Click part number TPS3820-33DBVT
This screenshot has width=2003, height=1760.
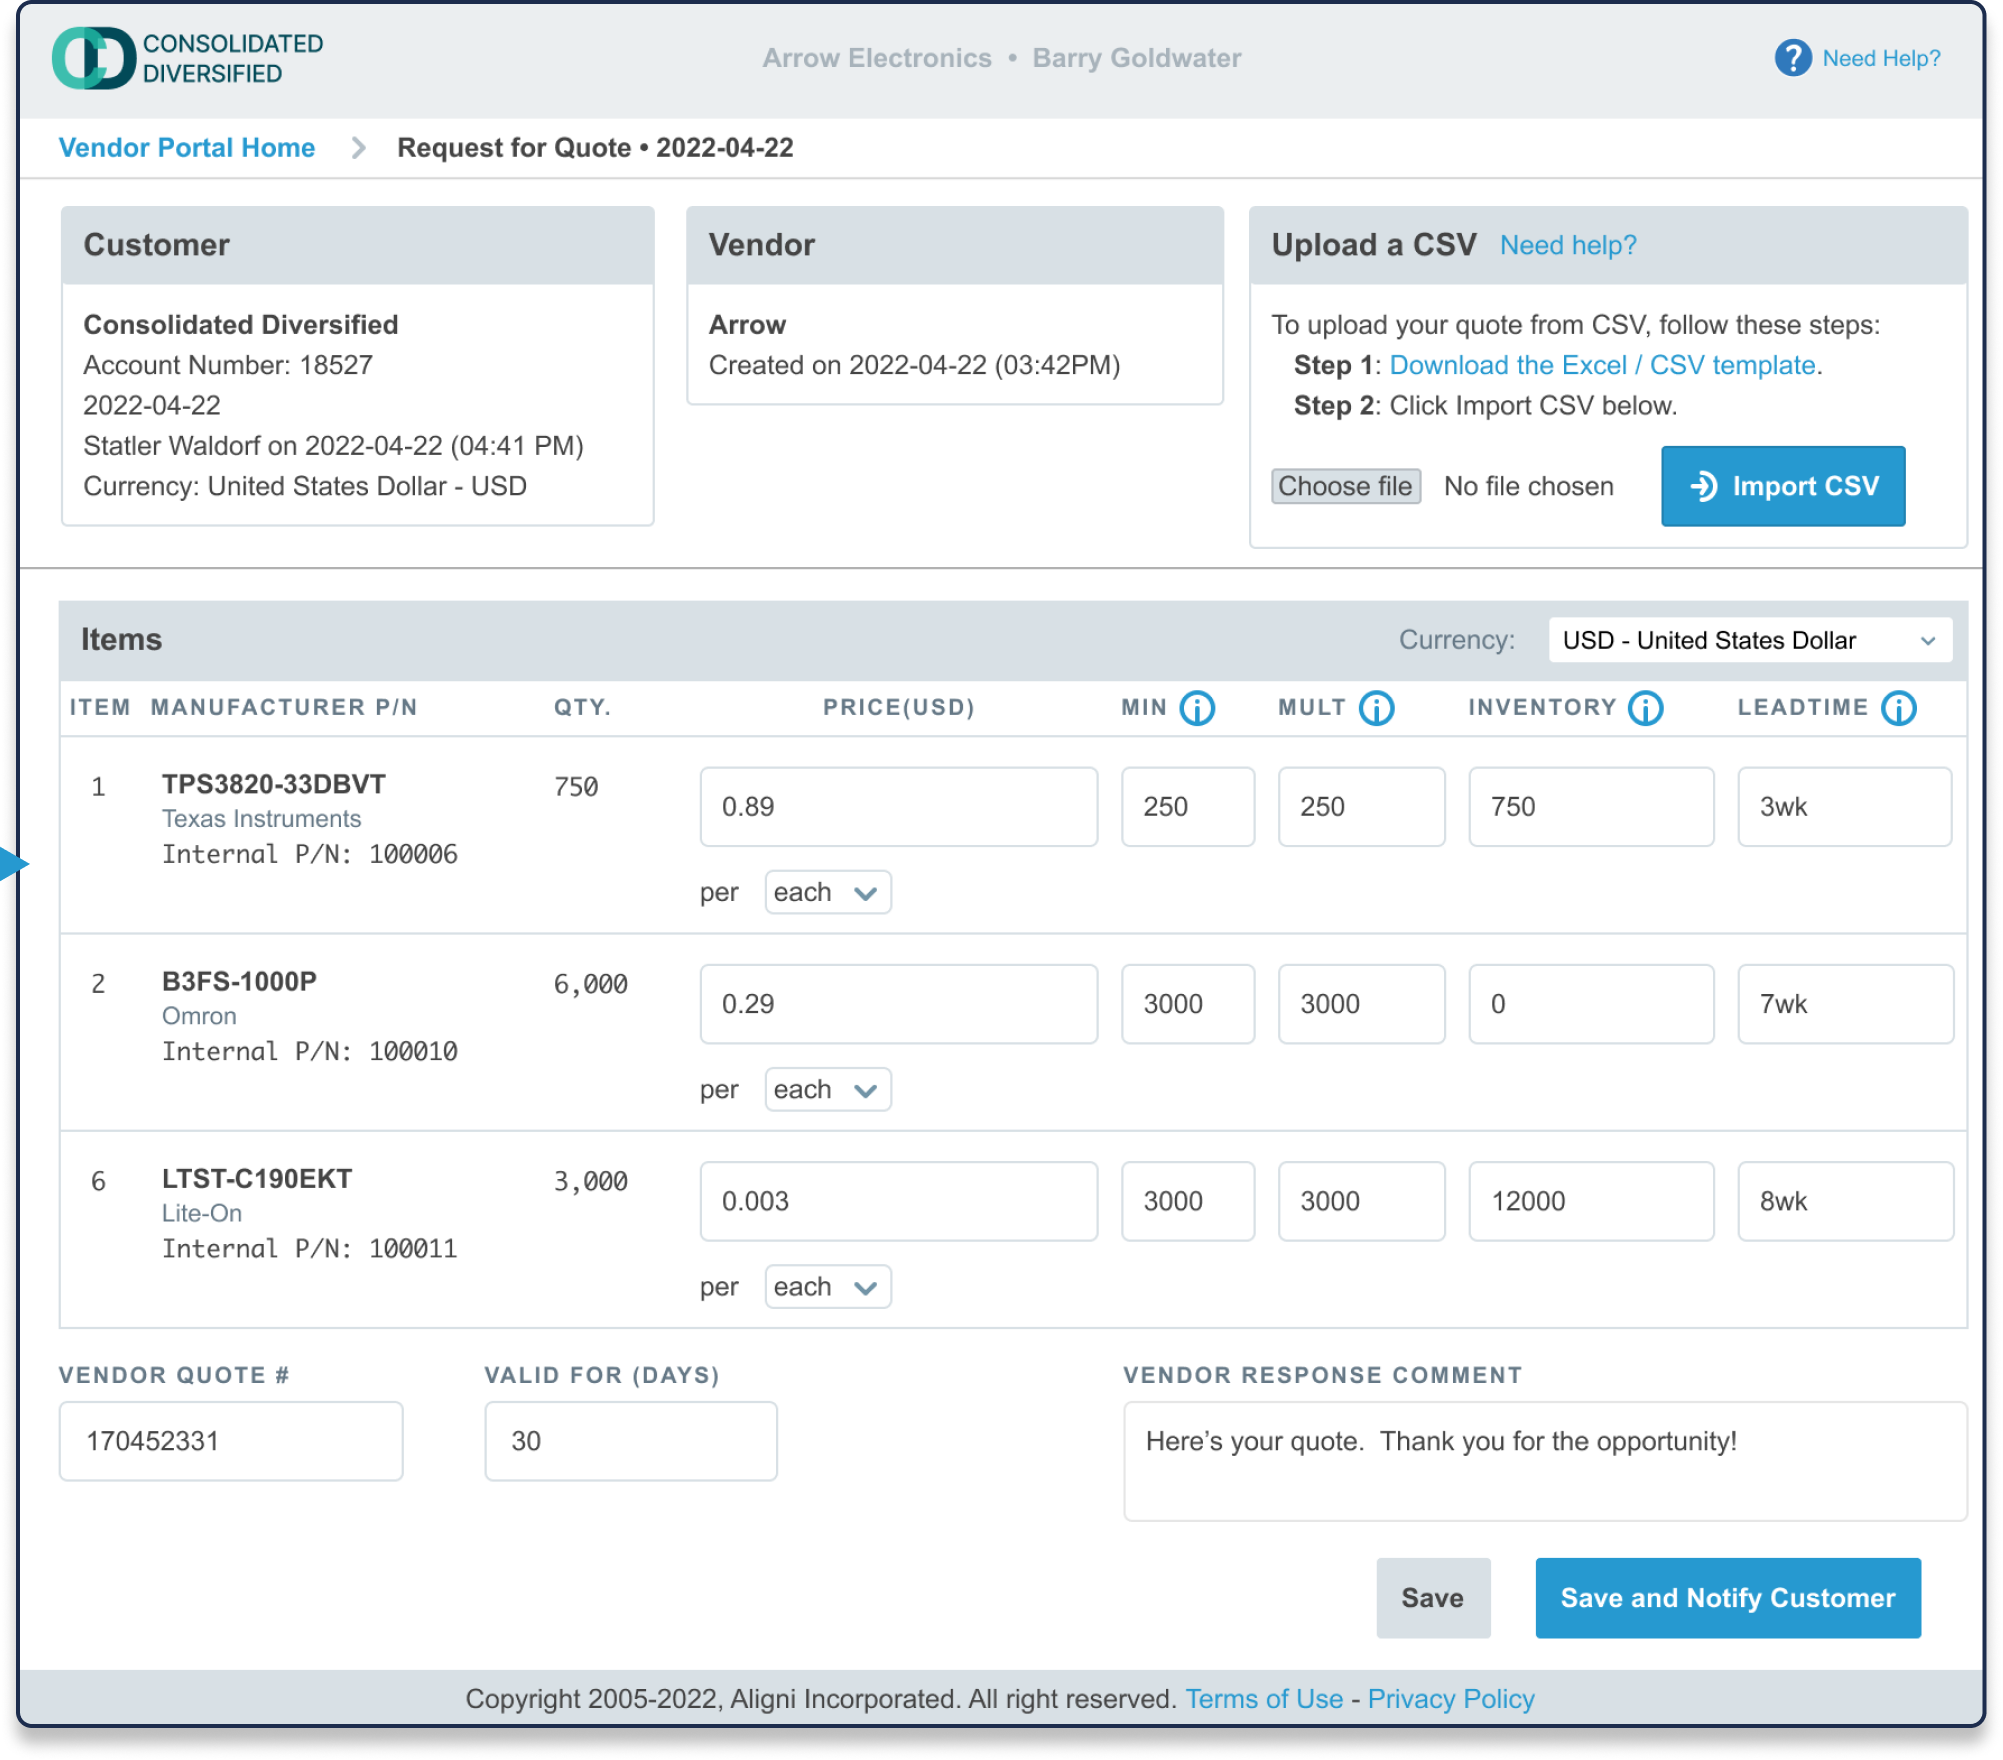point(273,784)
